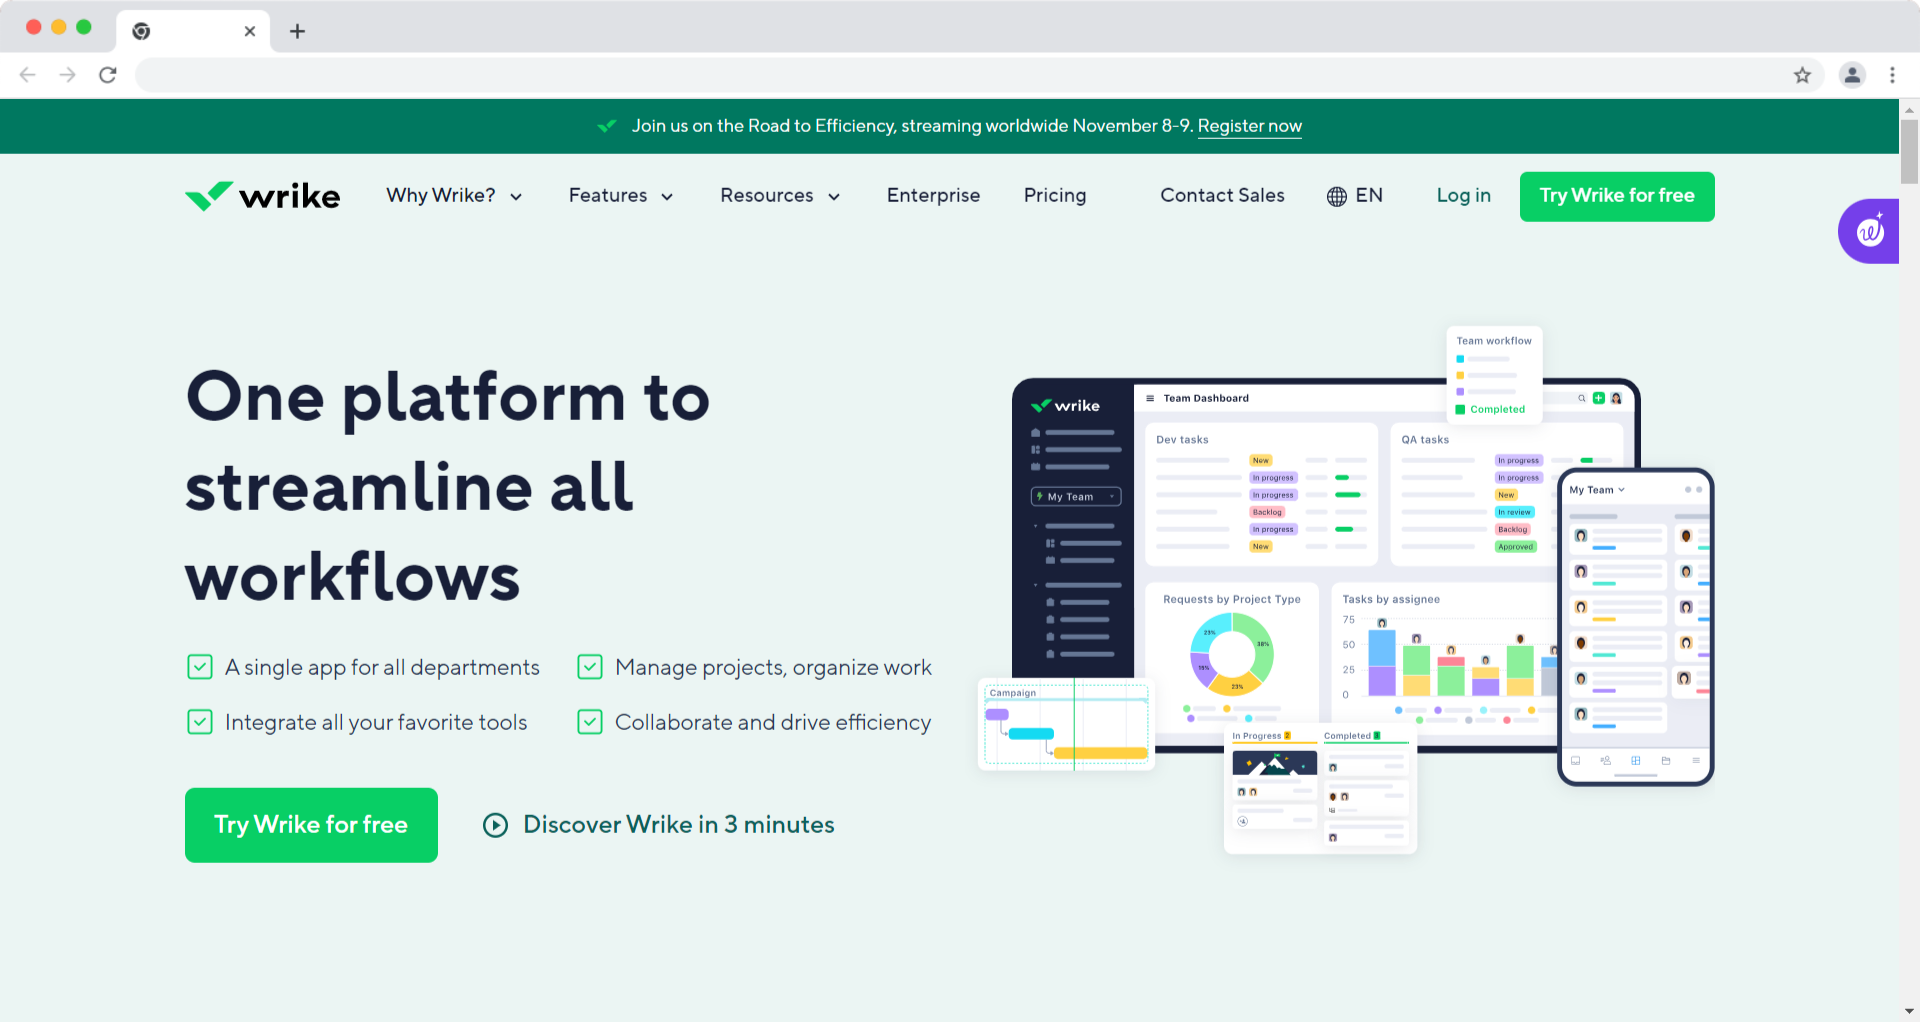Click the header Try Wrike for free button
Viewport: 1920px width, 1022px height.
click(1617, 196)
